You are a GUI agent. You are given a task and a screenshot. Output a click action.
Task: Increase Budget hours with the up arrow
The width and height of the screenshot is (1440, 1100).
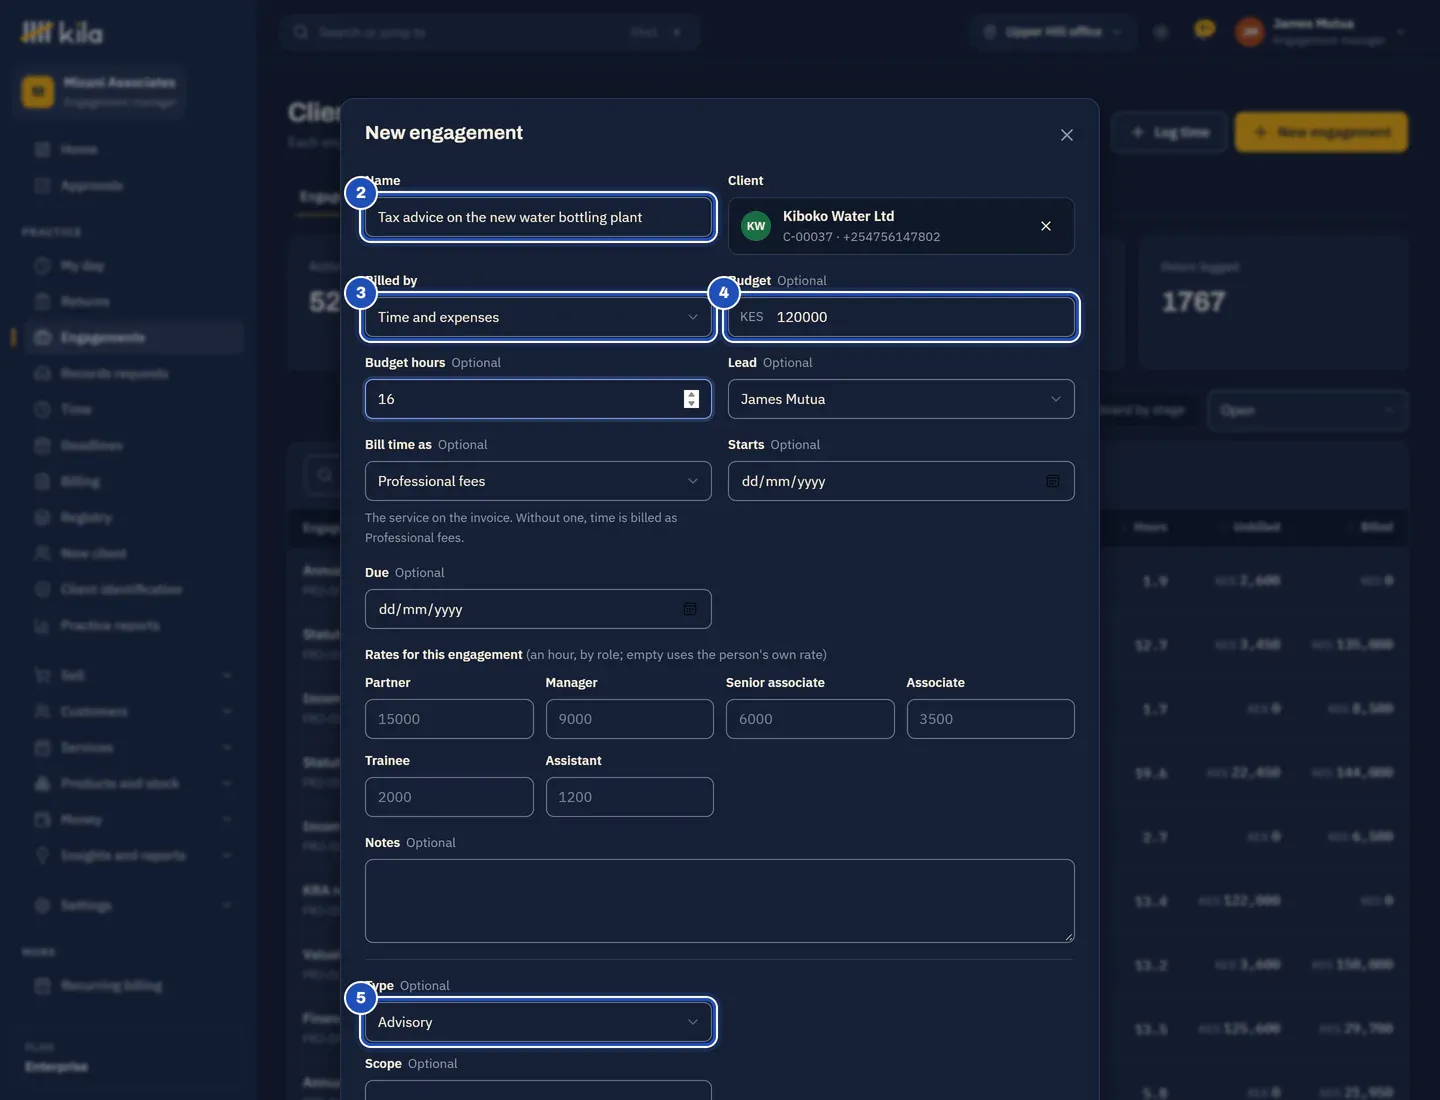pos(691,394)
